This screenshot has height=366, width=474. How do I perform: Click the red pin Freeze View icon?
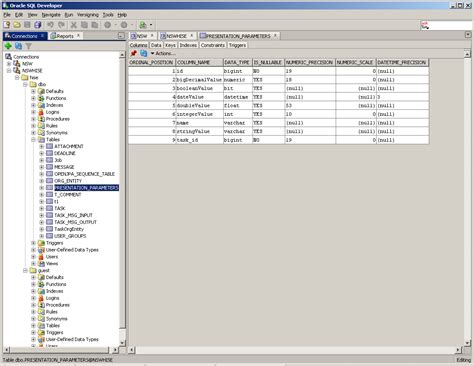[x=134, y=53]
